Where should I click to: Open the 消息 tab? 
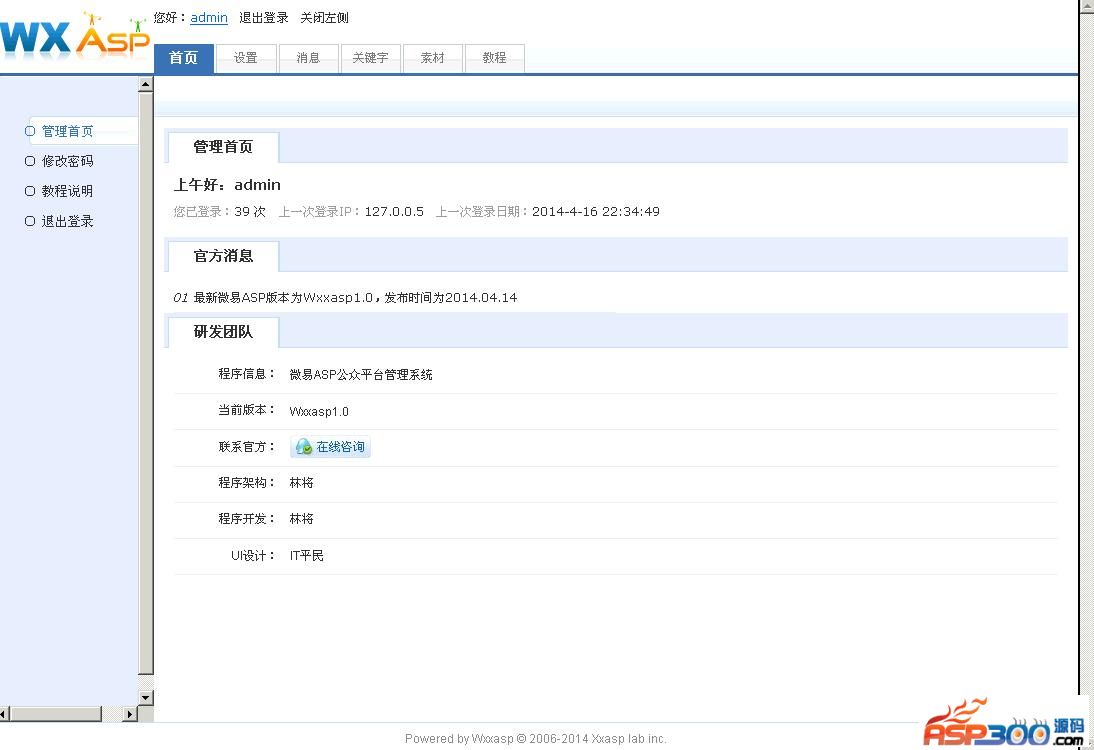308,58
